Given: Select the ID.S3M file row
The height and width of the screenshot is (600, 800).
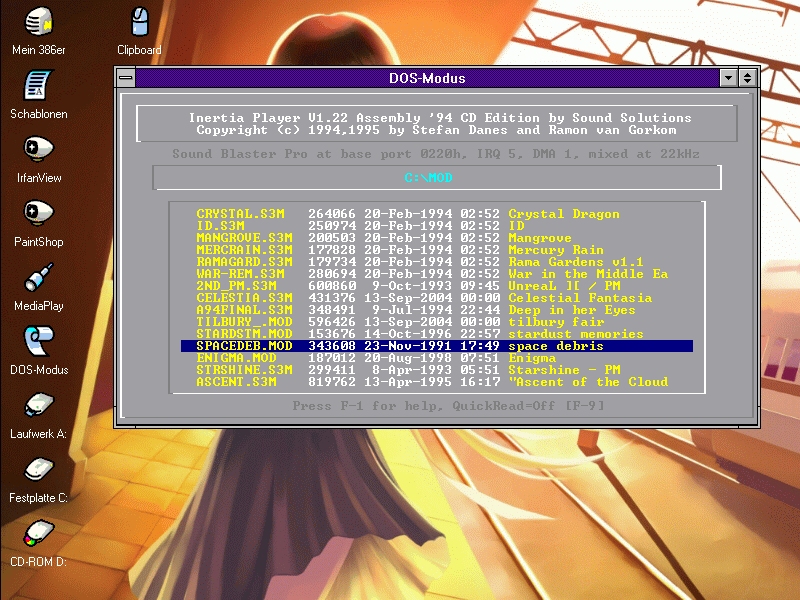Looking at the screenshot, I should click(x=437, y=226).
